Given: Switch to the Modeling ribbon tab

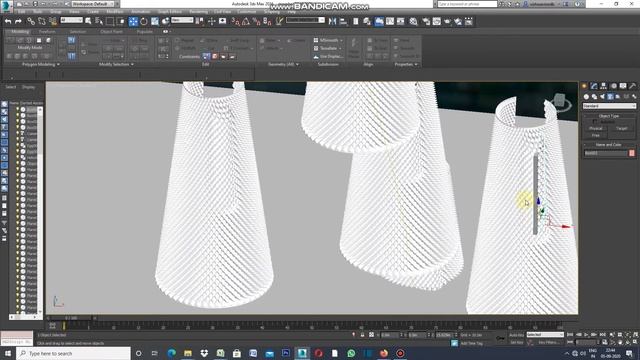Looking at the screenshot, I should pos(20,31).
